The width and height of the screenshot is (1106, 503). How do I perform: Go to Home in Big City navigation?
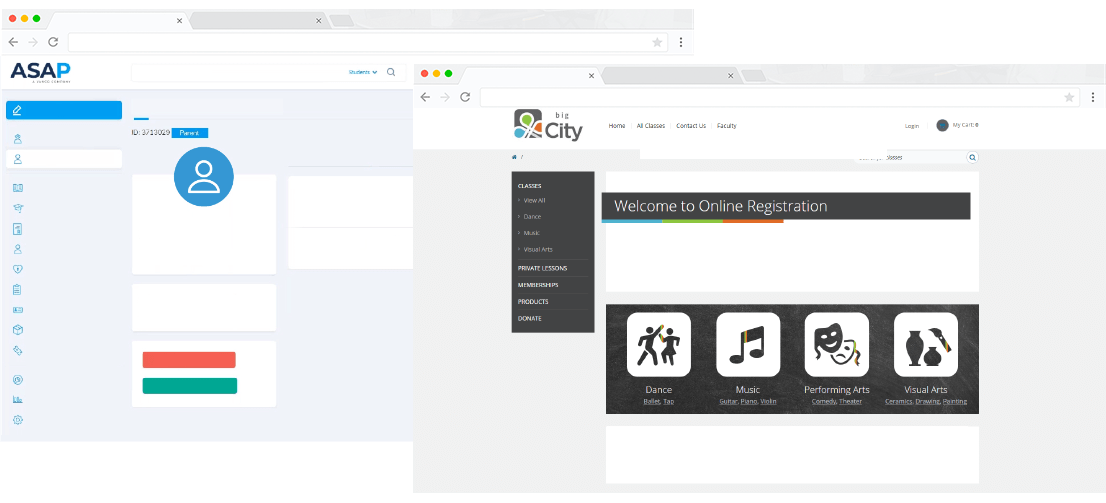point(616,126)
